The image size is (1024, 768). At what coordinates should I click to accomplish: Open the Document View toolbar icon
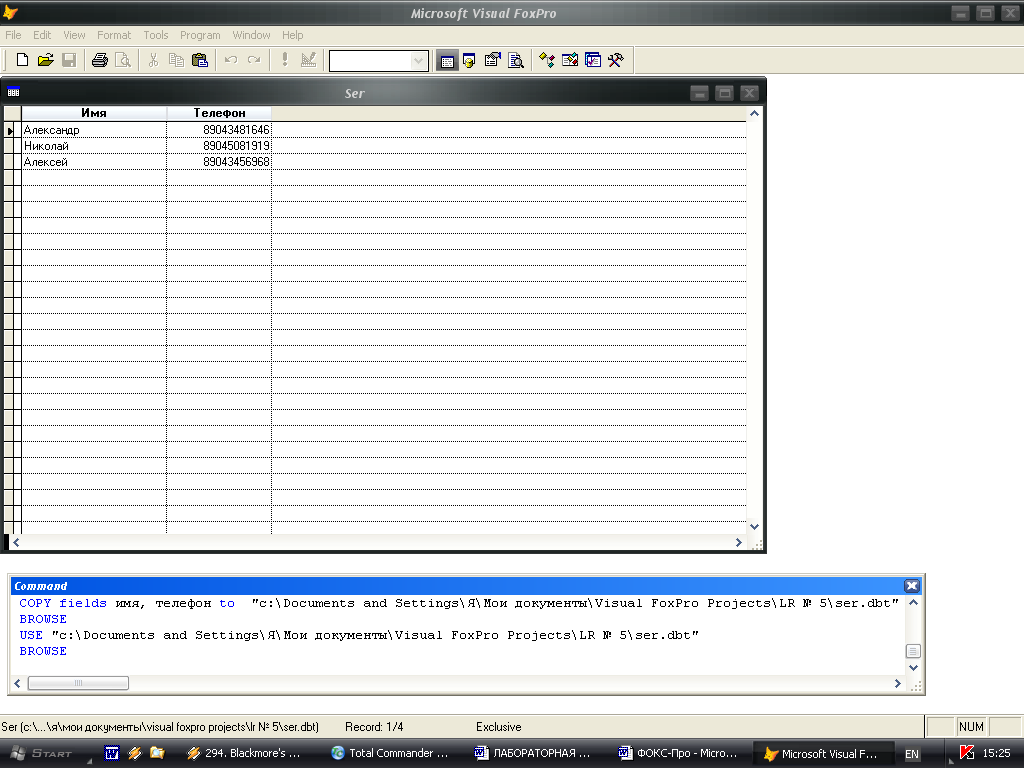pos(516,61)
